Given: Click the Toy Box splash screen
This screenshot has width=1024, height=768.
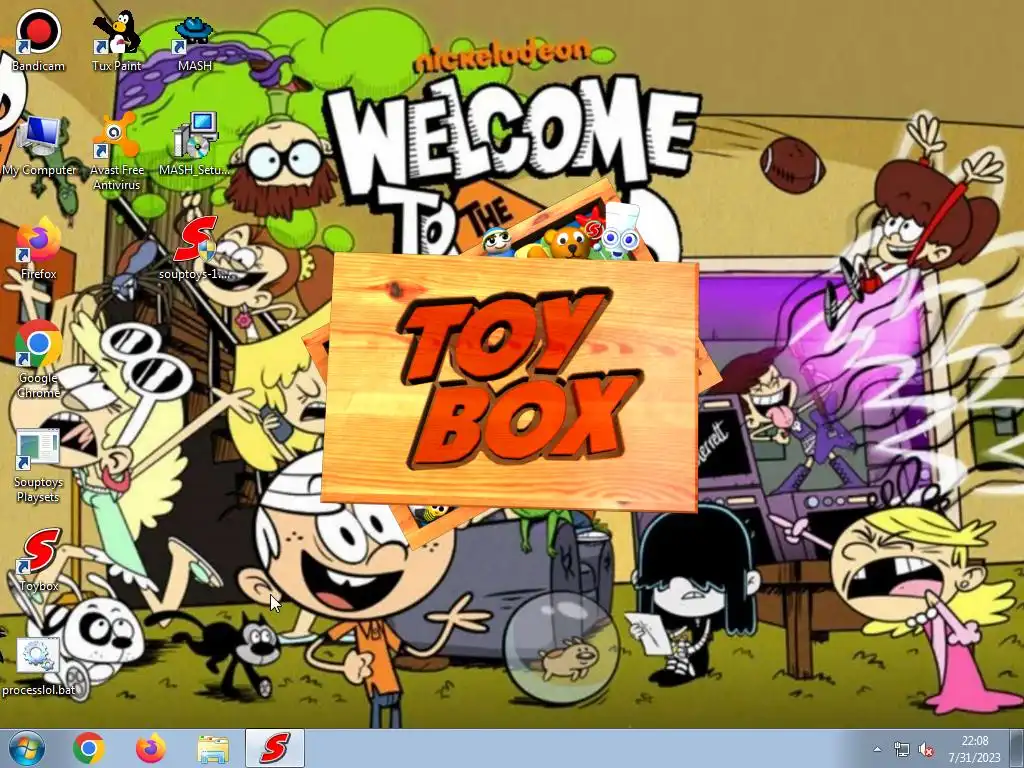Looking at the screenshot, I should click(511, 382).
